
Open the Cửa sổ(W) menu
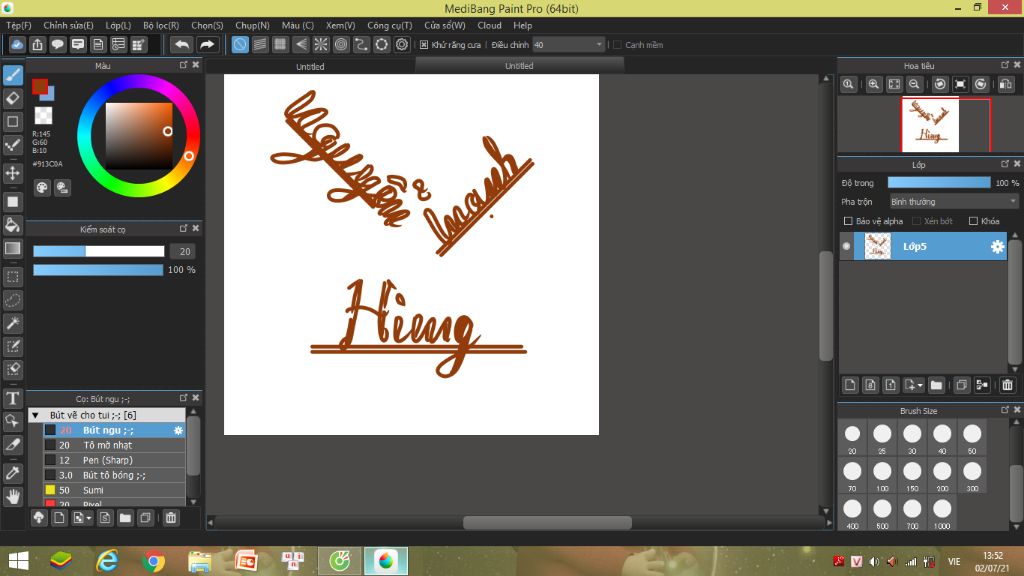(445, 25)
